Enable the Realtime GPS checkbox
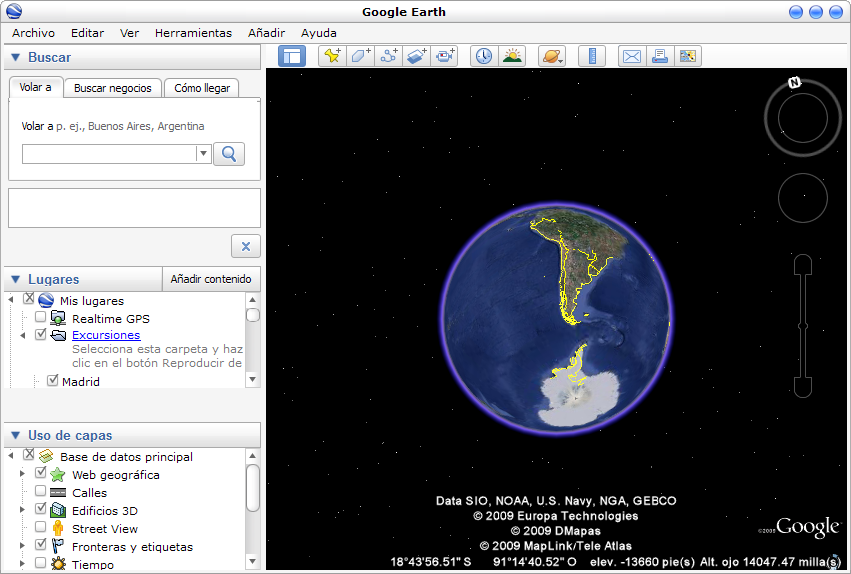Viewport: 851px width, 574px height. point(41,317)
